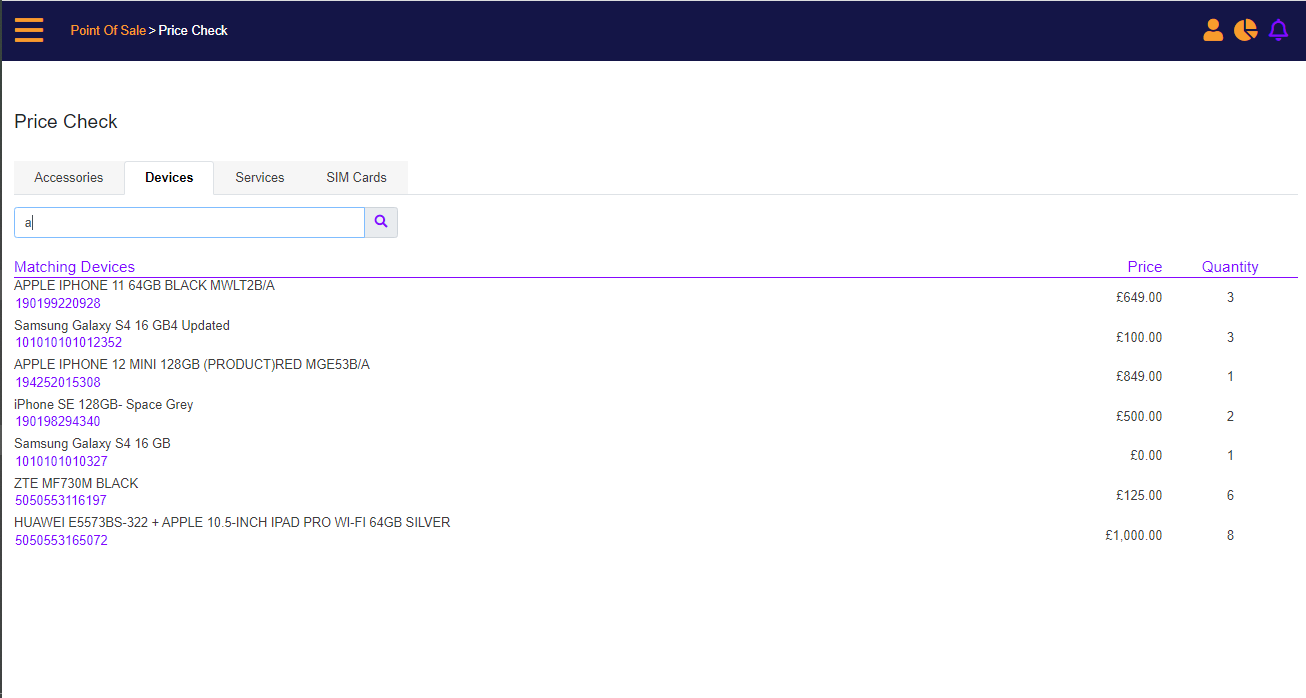Click the magnifier search button
The height and width of the screenshot is (698, 1306).
381,222
